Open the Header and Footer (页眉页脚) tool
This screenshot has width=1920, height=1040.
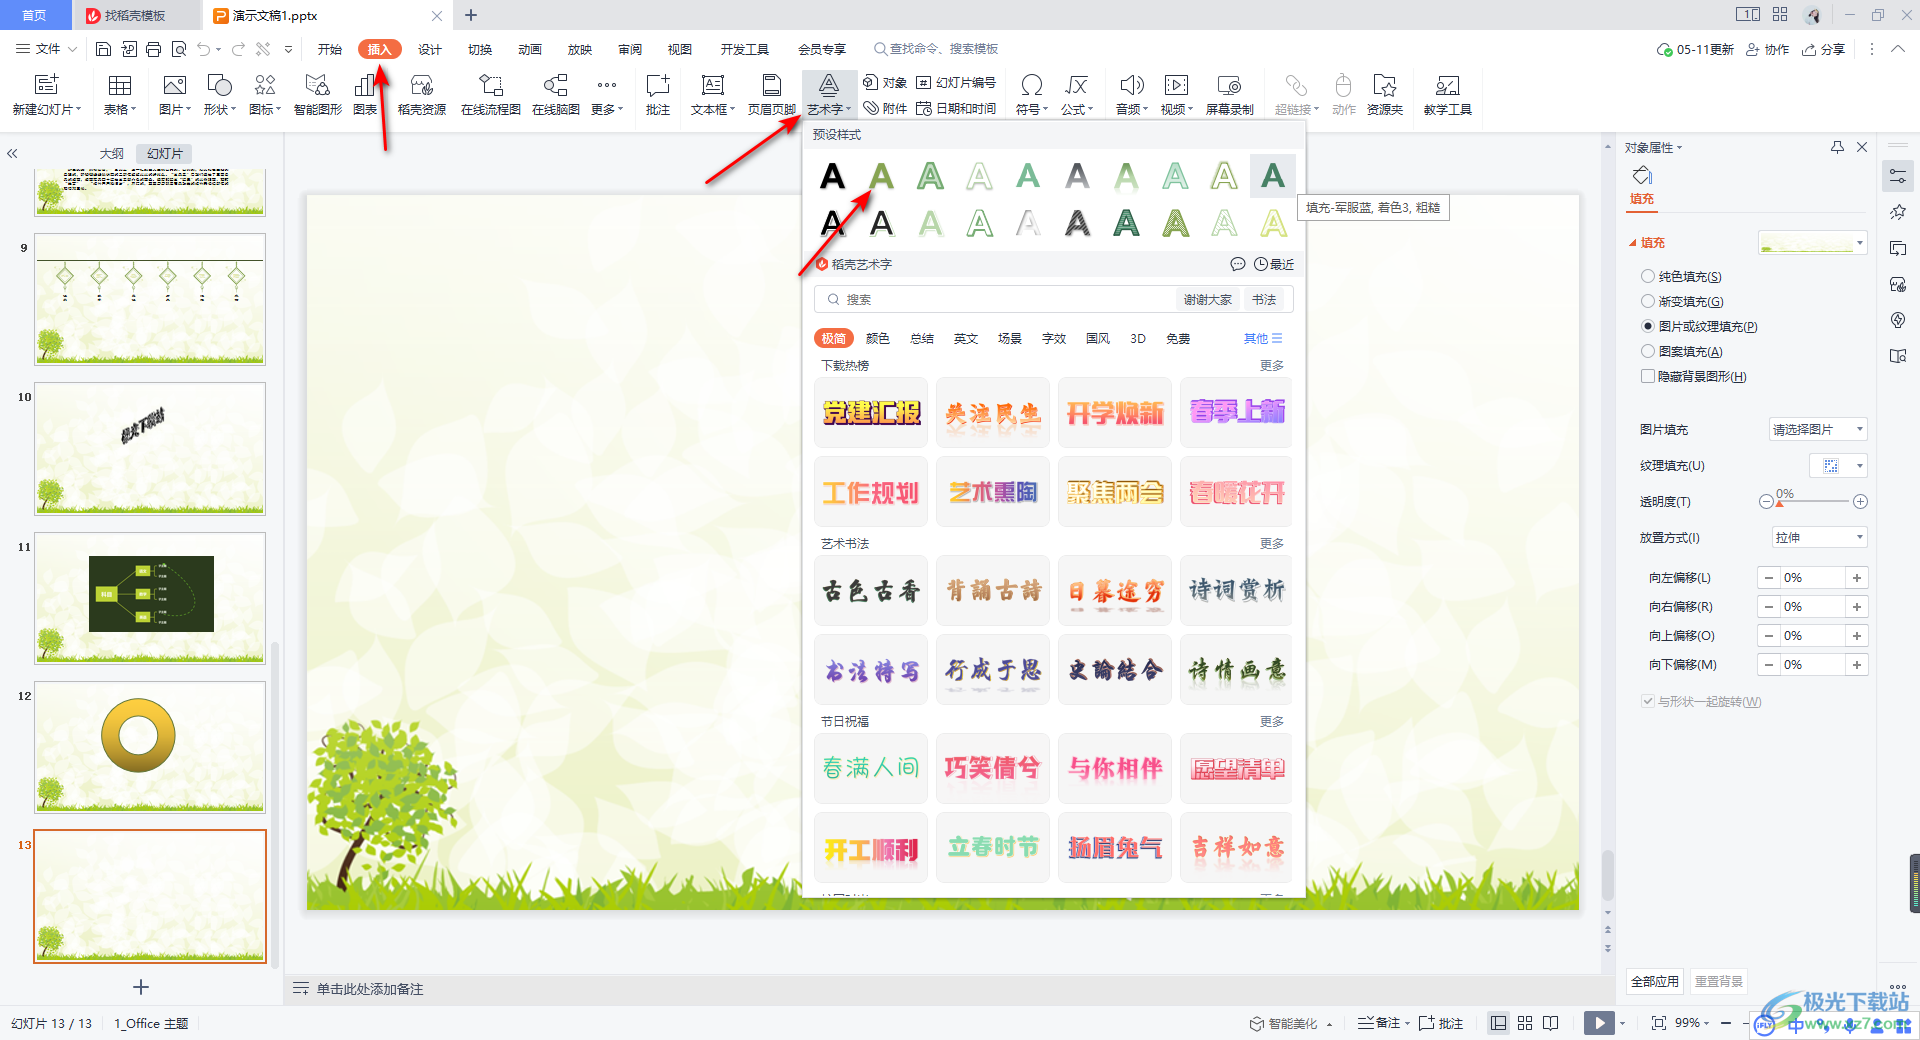(x=771, y=95)
